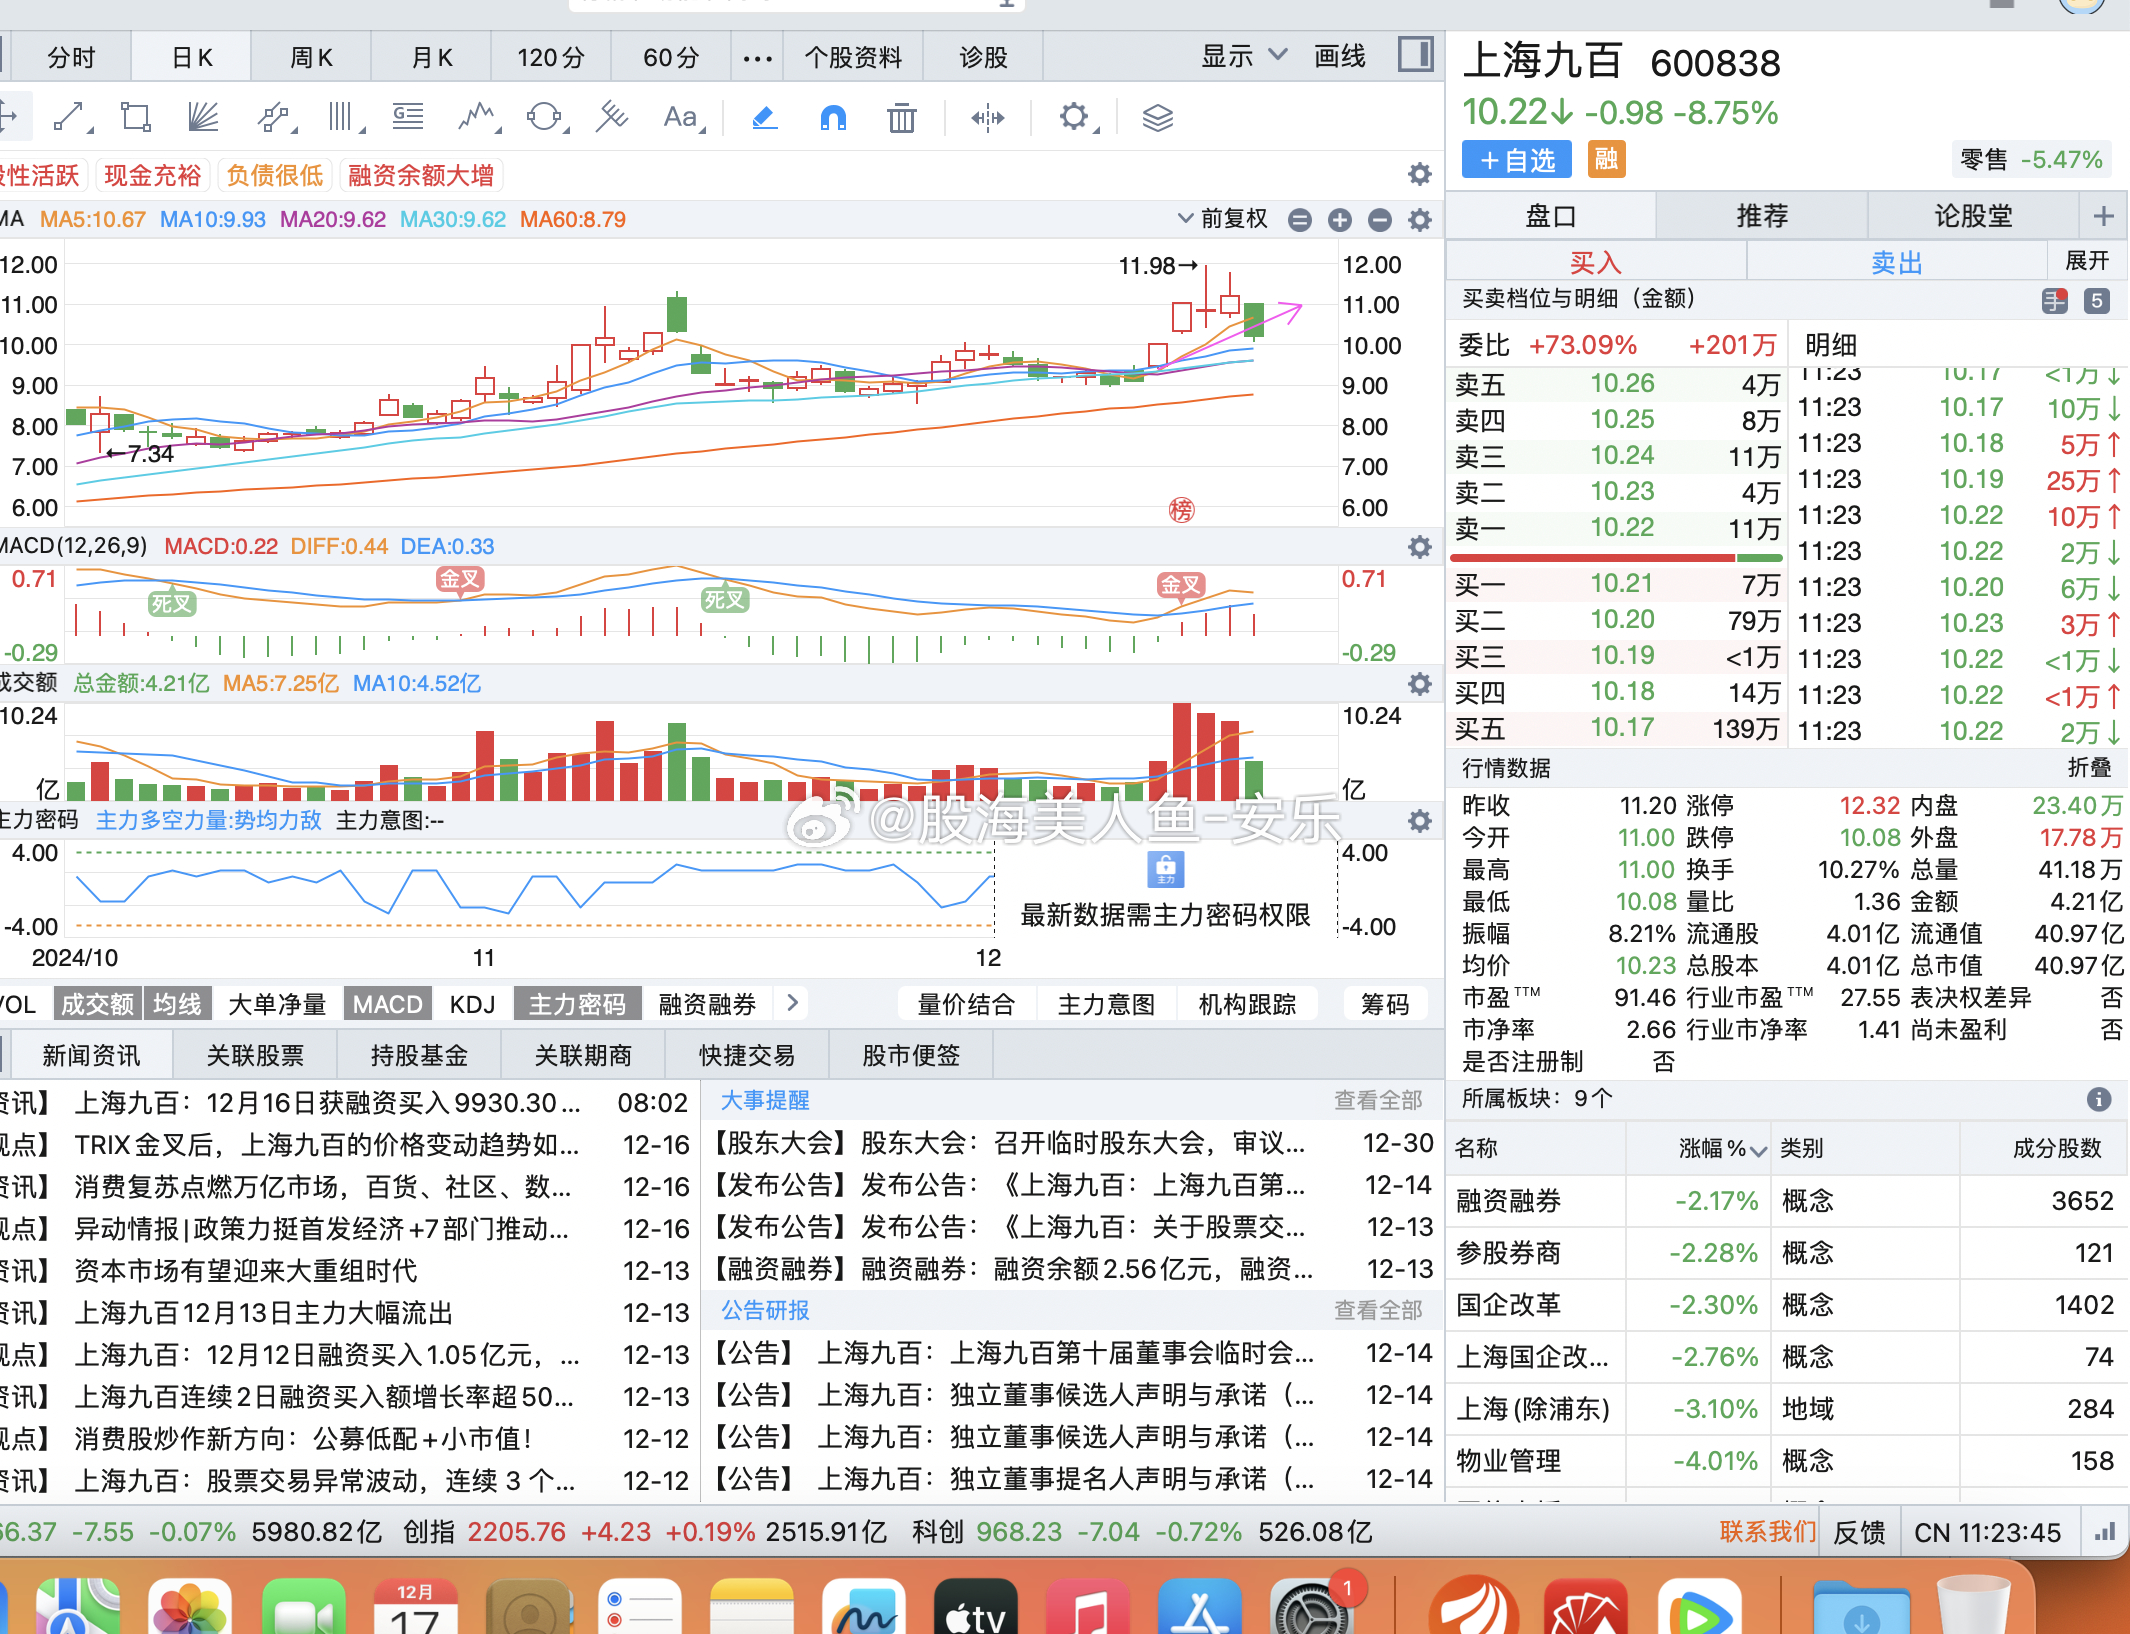Open the MACD panel settings gear
This screenshot has width=2130, height=1634.
pos(1419,547)
